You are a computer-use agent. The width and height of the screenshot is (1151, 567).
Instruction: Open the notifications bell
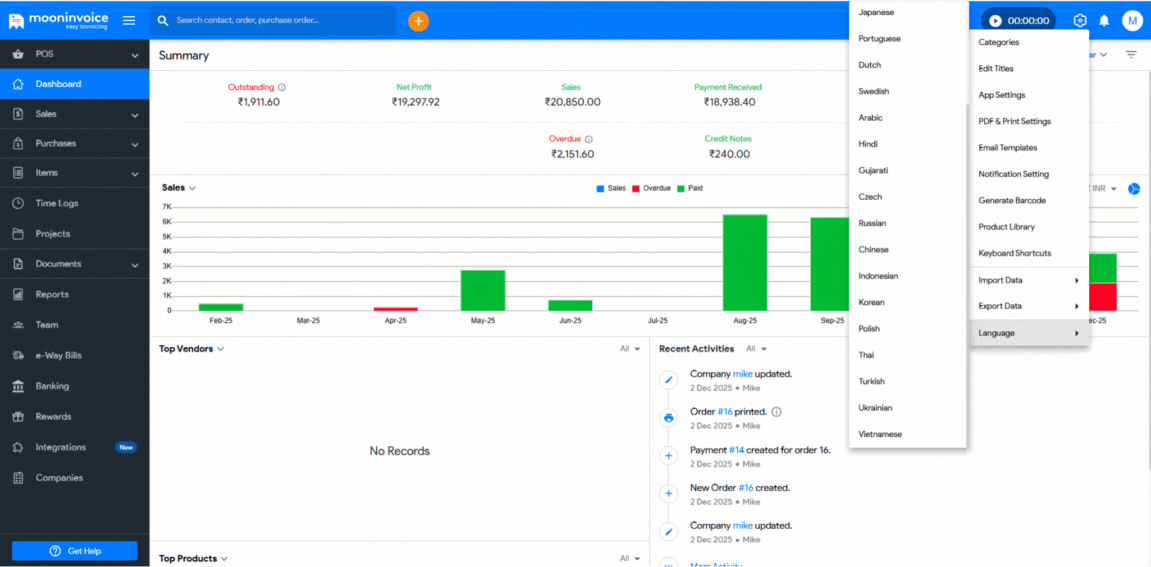click(x=1104, y=20)
